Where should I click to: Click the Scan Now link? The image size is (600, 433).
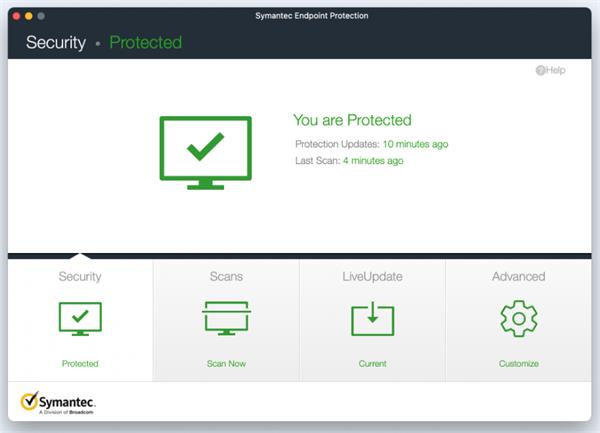(x=226, y=363)
